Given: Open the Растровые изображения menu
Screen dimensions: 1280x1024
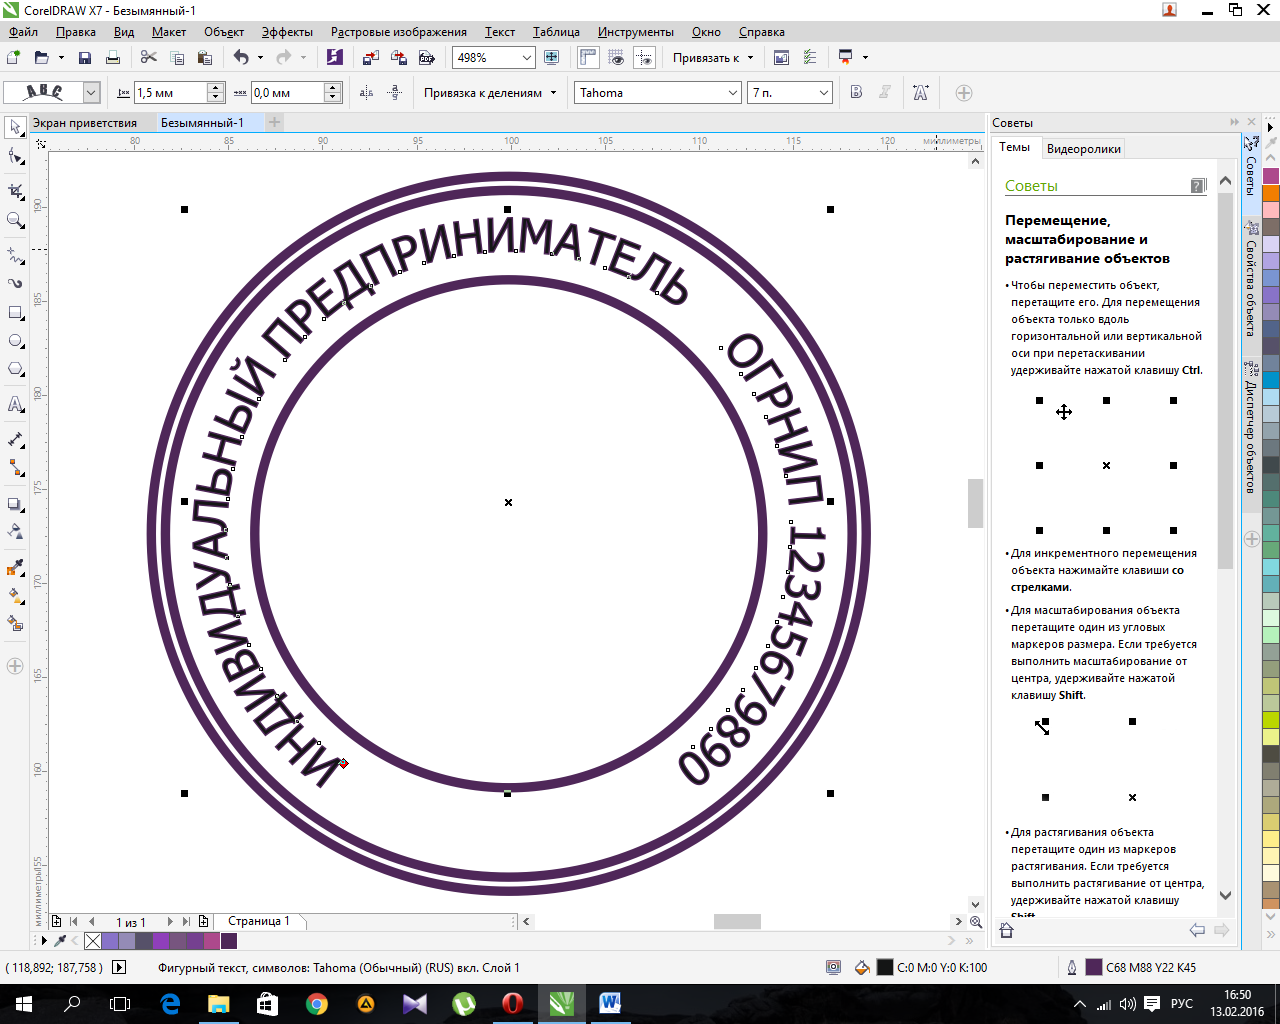Looking at the screenshot, I should (399, 32).
